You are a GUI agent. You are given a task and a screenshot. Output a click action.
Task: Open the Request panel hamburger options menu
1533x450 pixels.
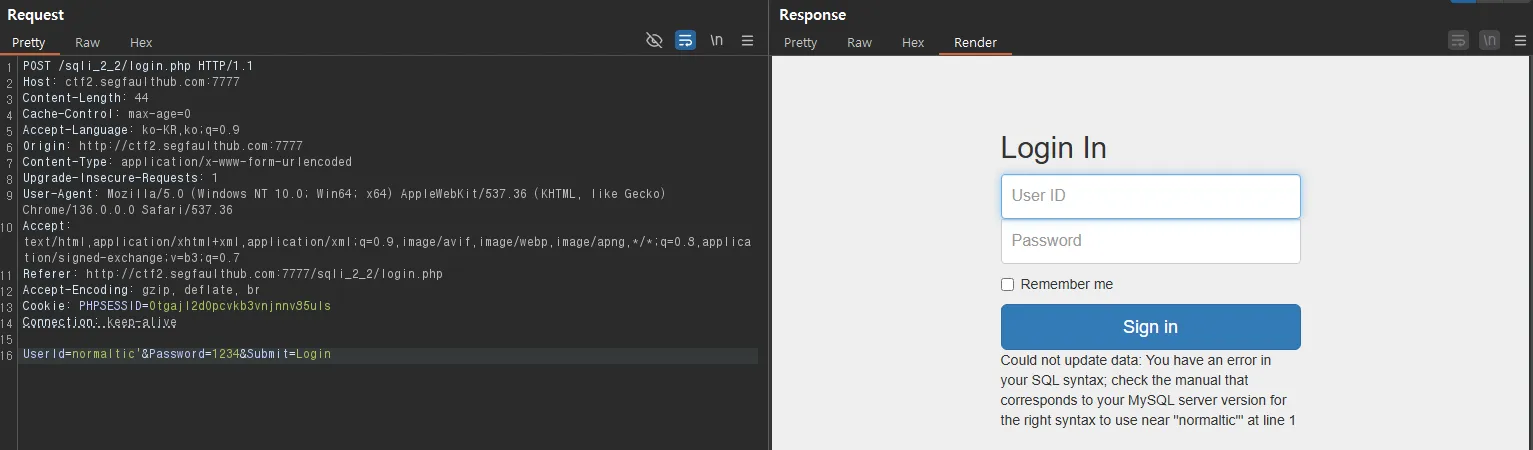point(747,41)
